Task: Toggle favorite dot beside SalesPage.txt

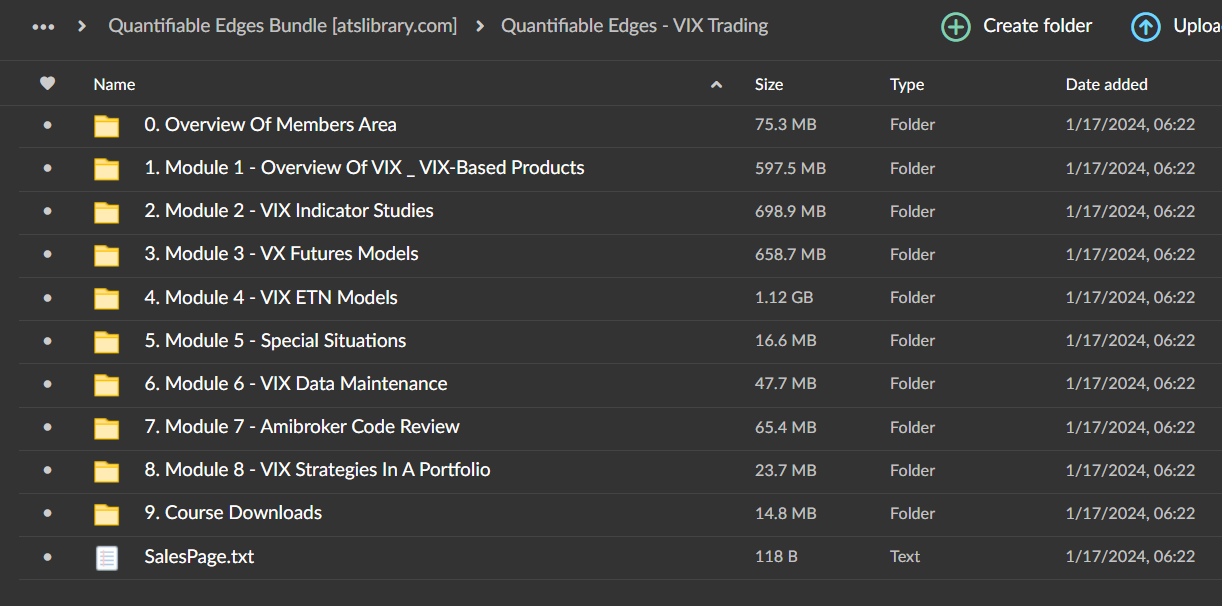Action: 47,557
